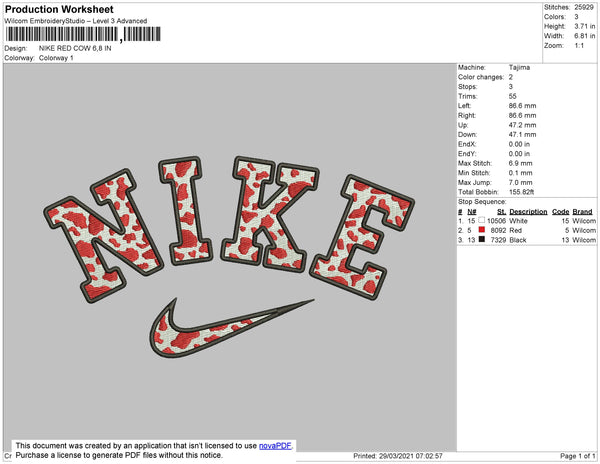
Task: Click the red thread color swatch
Action: (x=481, y=230)
